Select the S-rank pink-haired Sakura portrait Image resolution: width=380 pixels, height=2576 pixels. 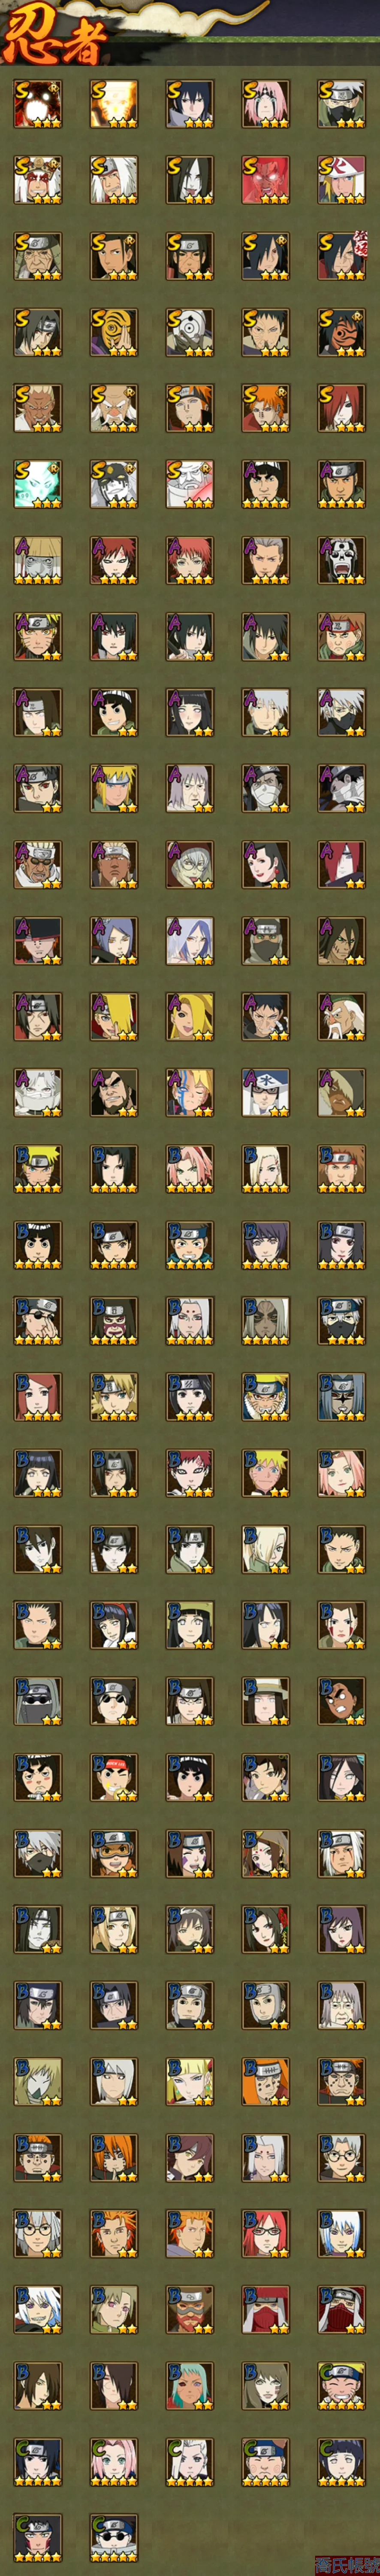pos(265,104)
